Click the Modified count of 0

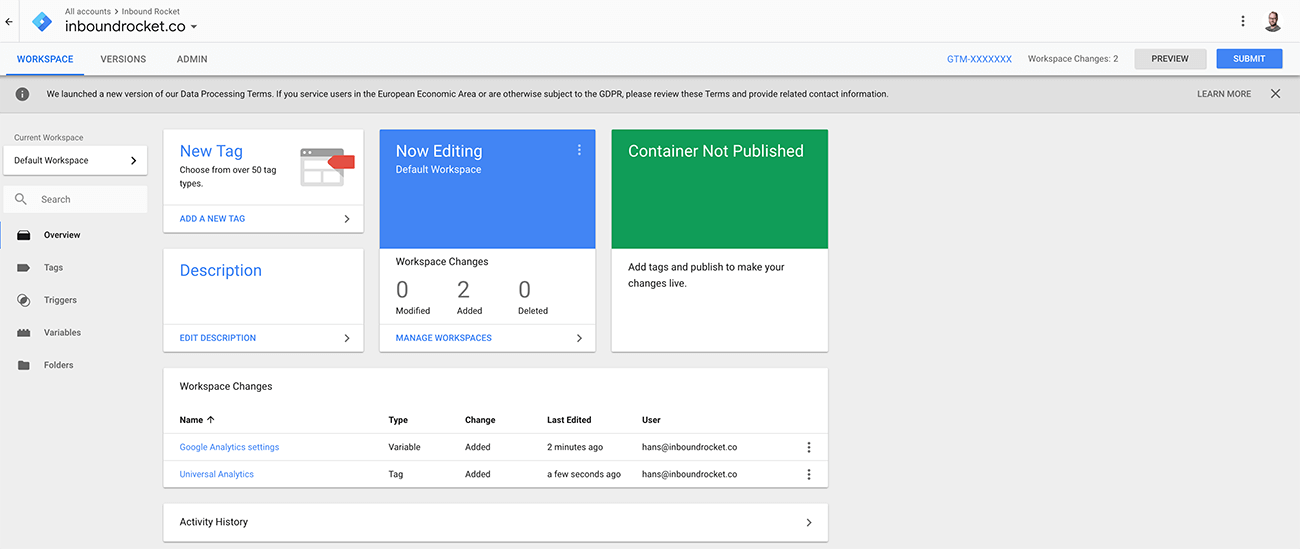[x=402, y=291]
